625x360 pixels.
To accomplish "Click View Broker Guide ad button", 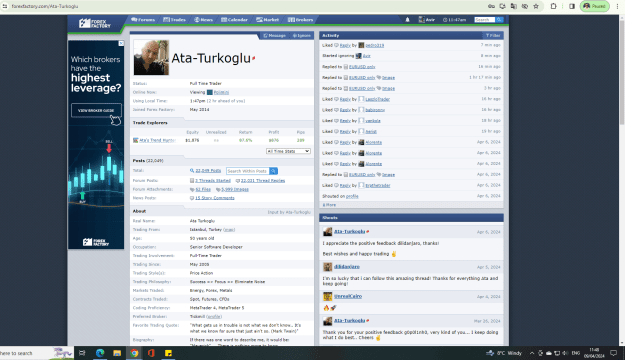I will (96, 110).
